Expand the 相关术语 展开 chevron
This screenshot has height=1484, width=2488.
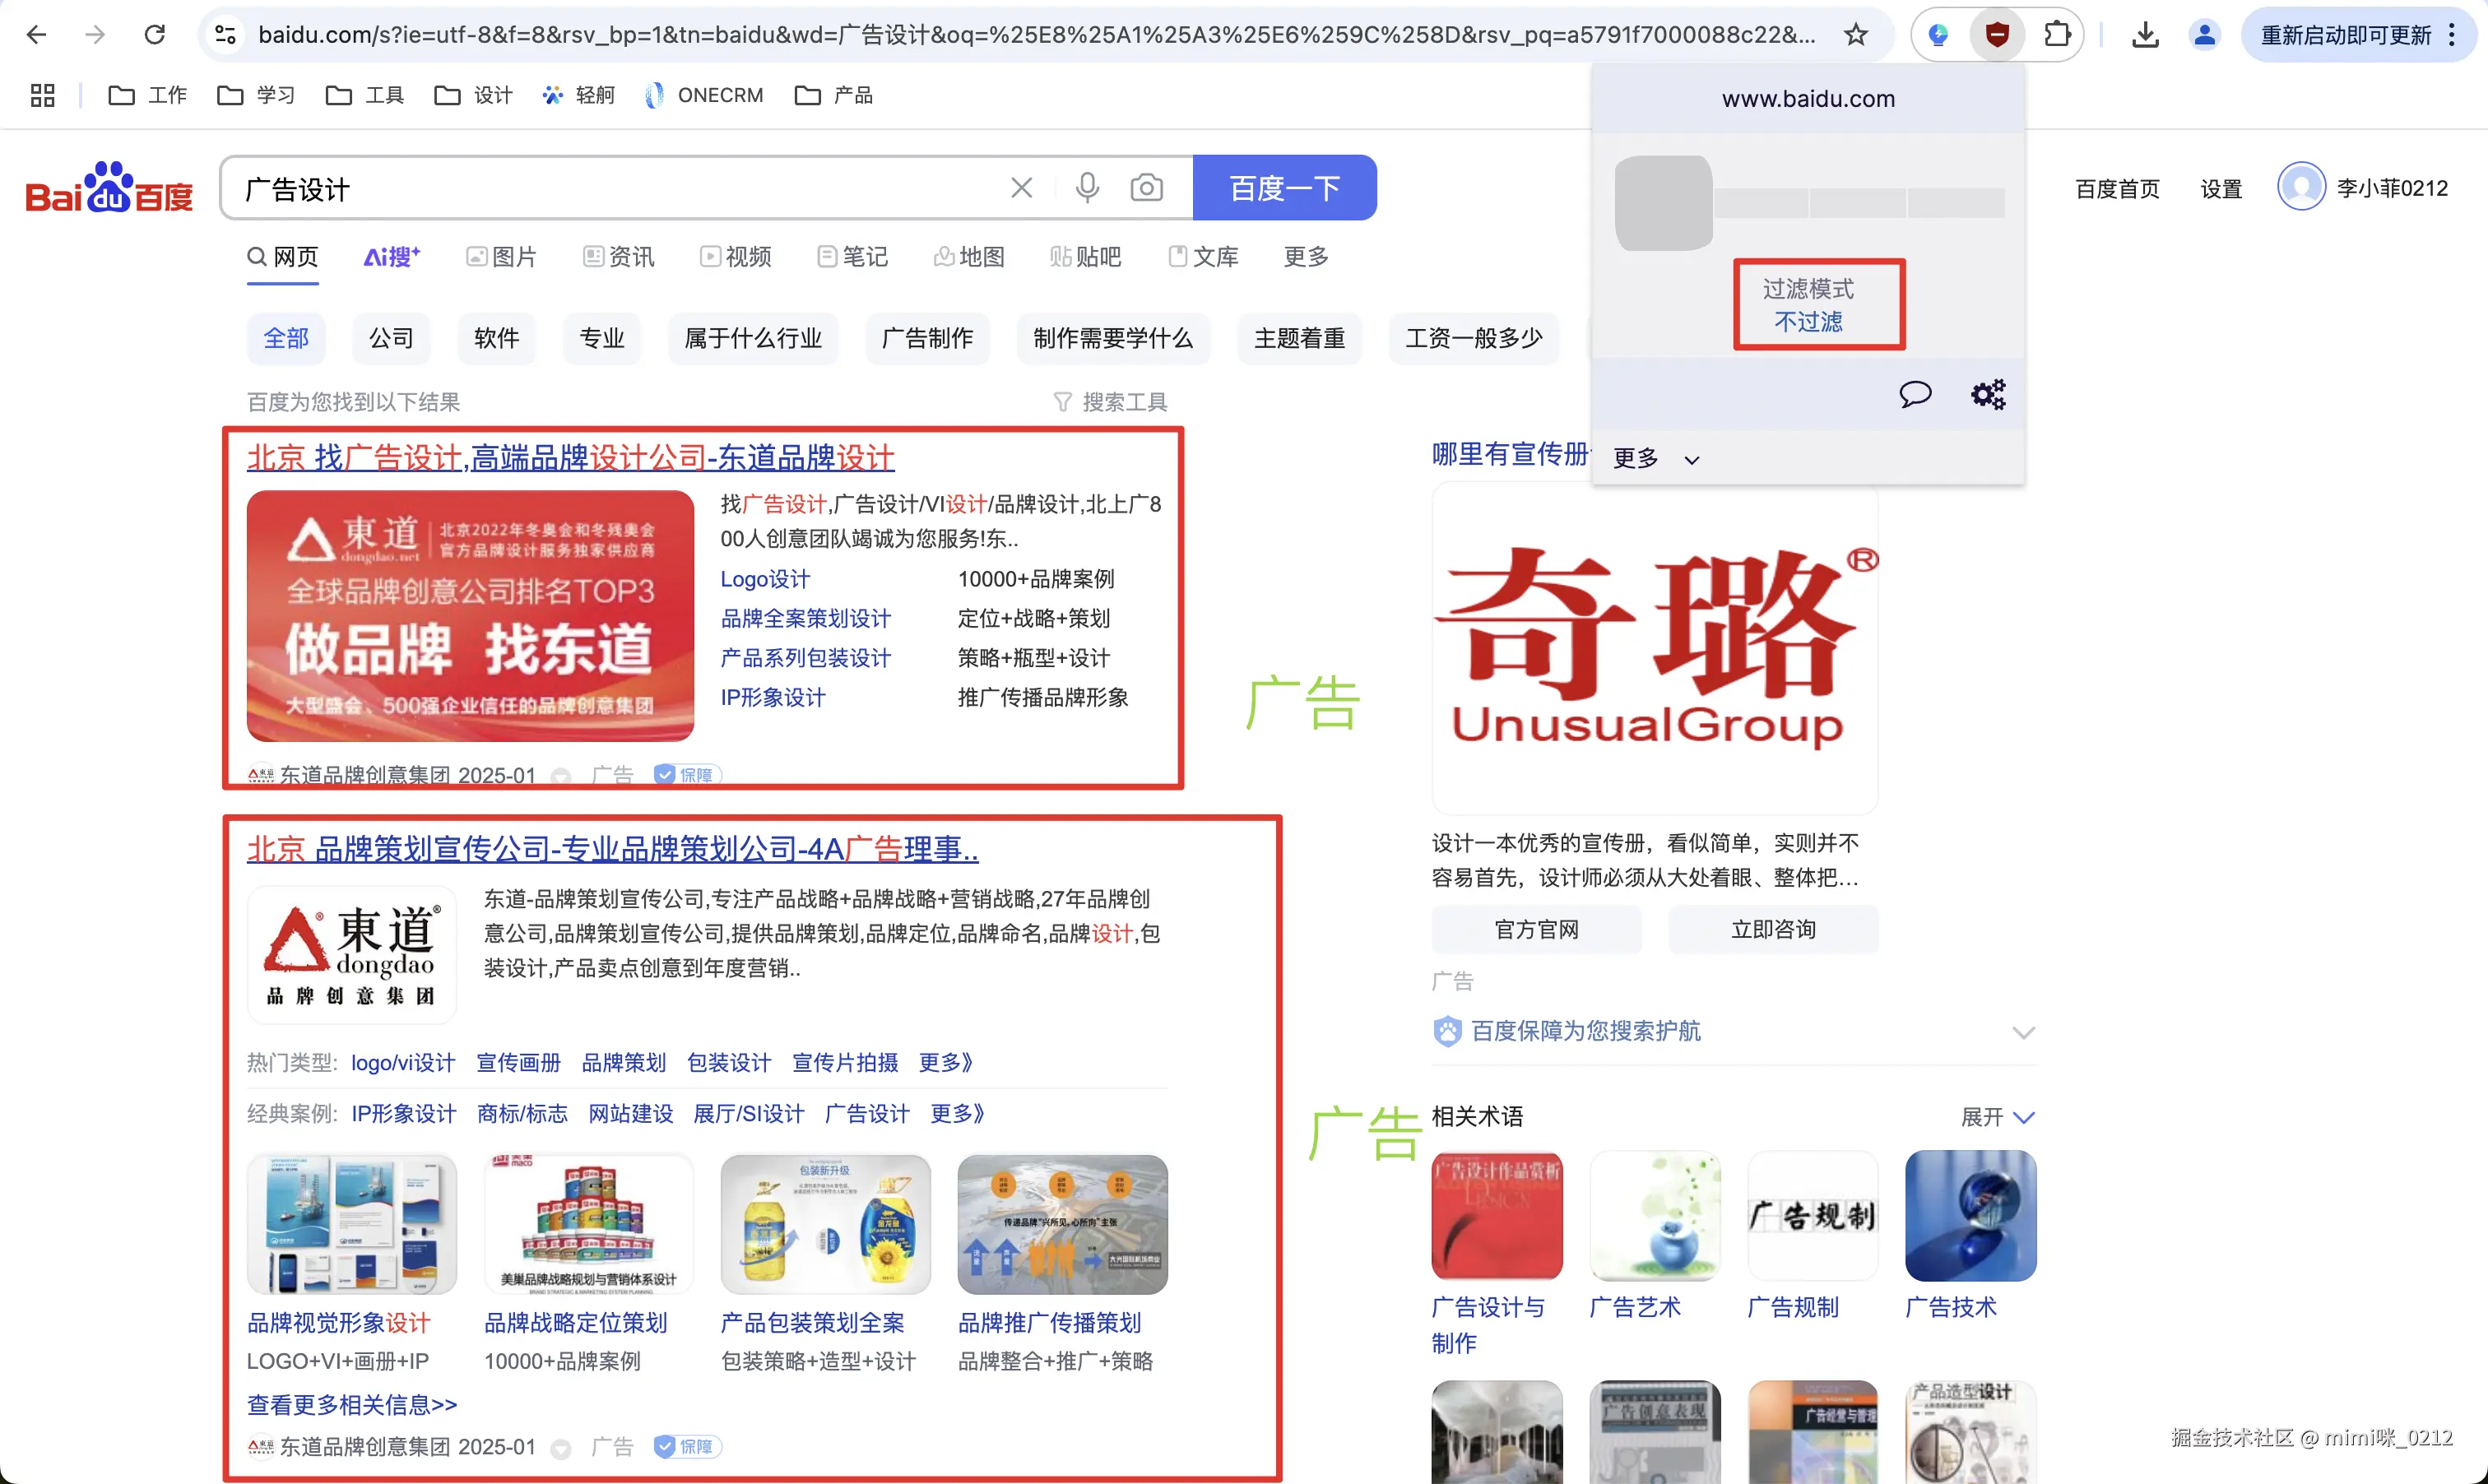pyautogui.click(x=2023, y=1117)
